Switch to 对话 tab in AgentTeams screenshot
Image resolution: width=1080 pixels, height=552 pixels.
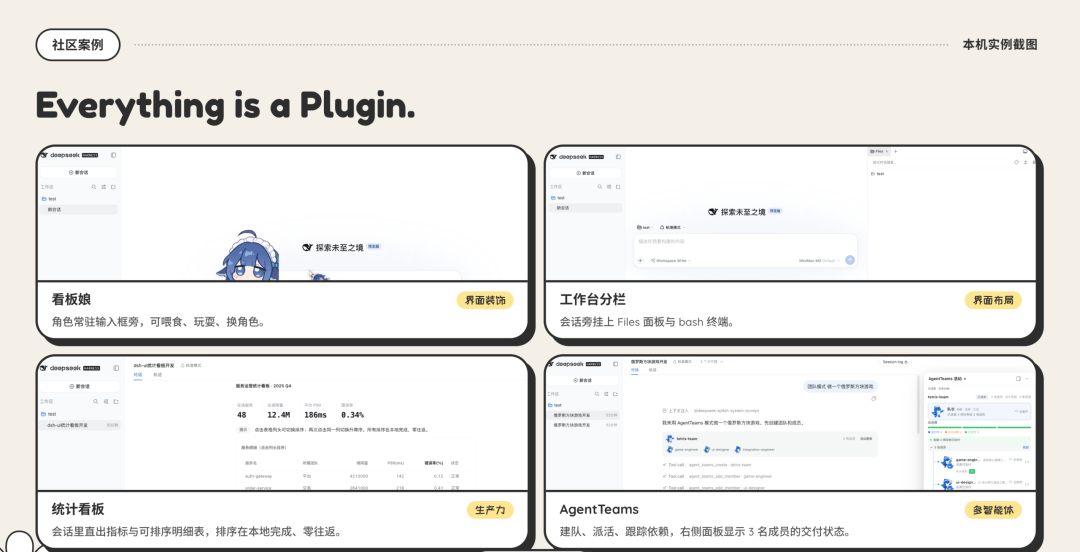(x=635, y=370)
